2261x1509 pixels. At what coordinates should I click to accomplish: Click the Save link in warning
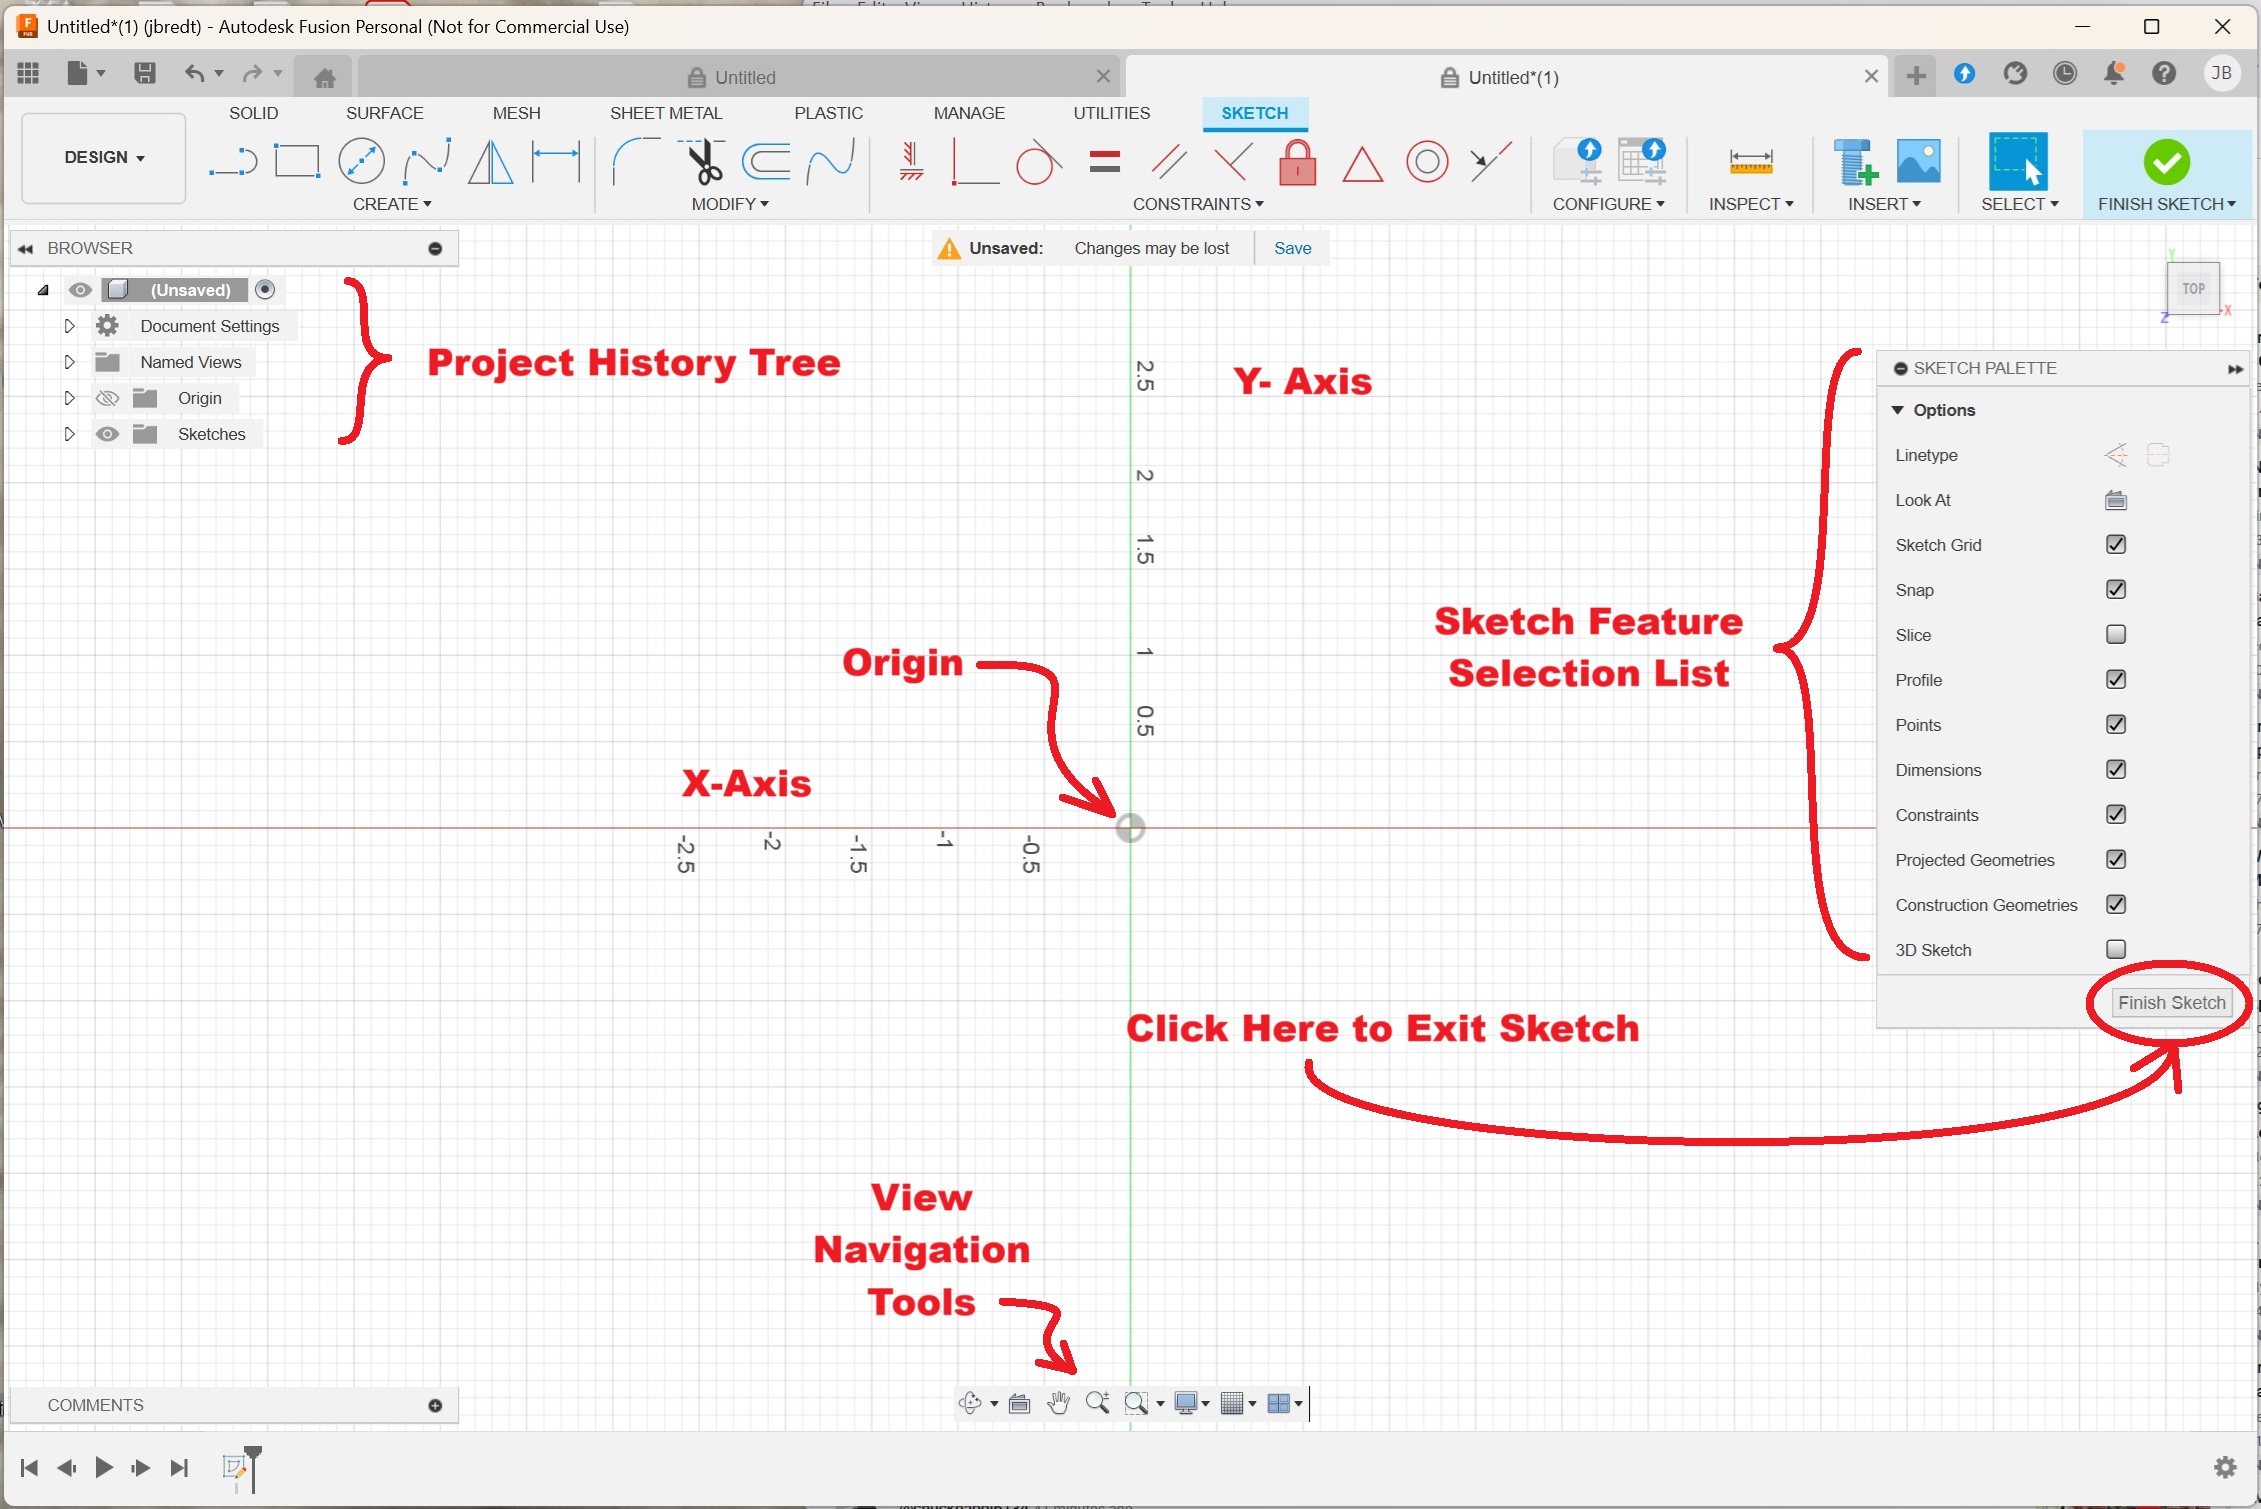pyautogui.click(x=1292, y=248)
